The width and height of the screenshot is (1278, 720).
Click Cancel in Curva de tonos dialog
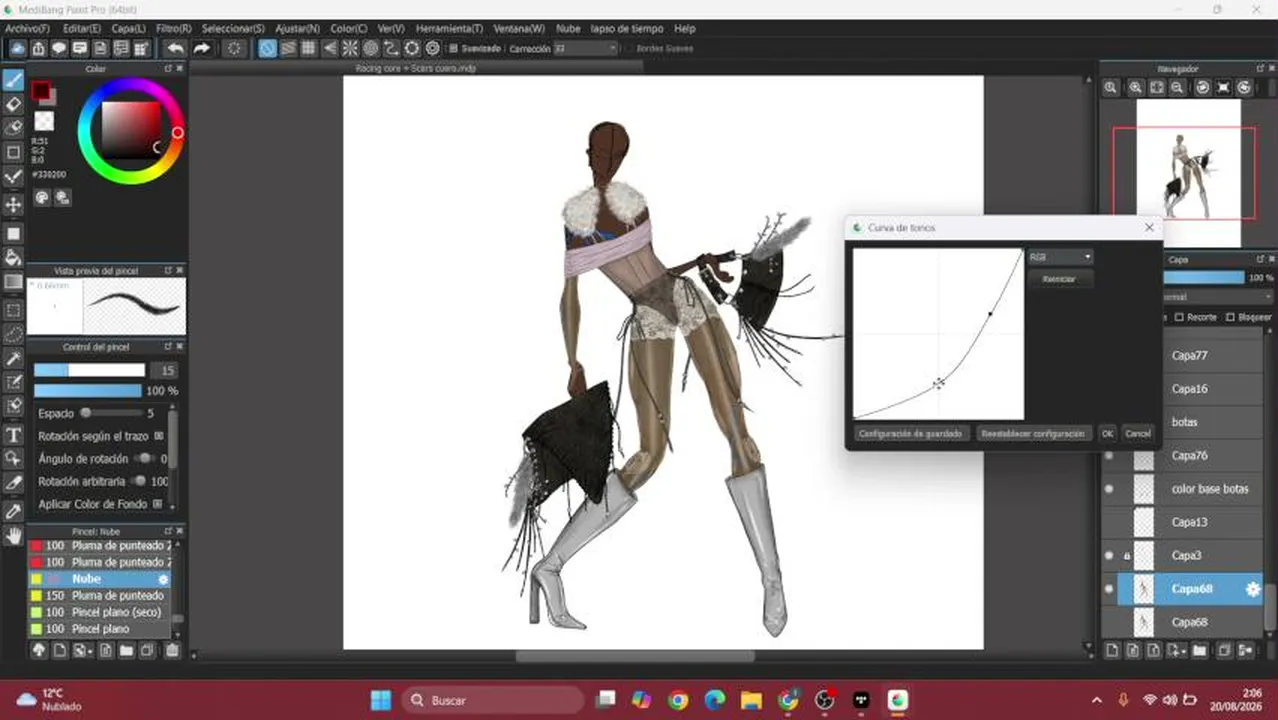tap(1138, 434)
